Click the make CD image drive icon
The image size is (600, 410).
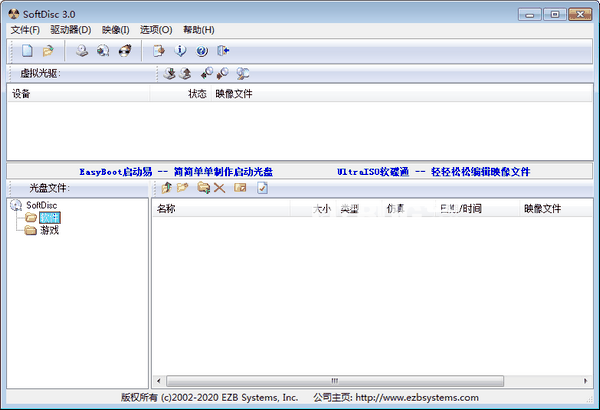click(82, 51)
